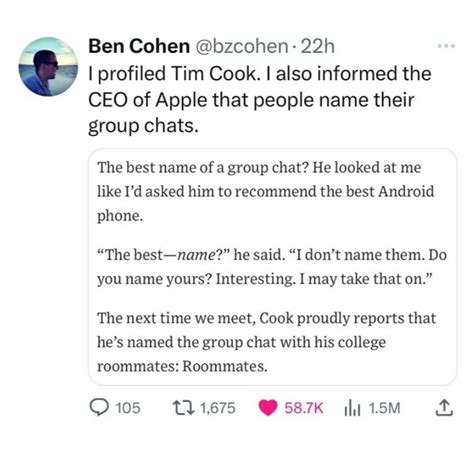474x453 pixels.
Task: Click "group chats." line in tweet text
Action: [143, 126]
